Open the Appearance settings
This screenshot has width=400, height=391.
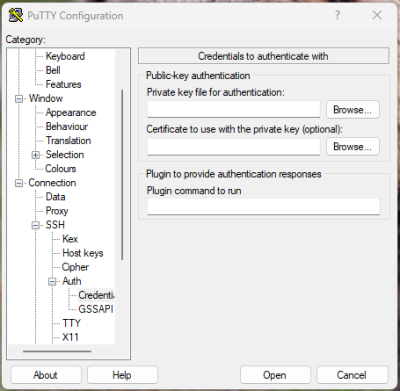pos(71,112)
